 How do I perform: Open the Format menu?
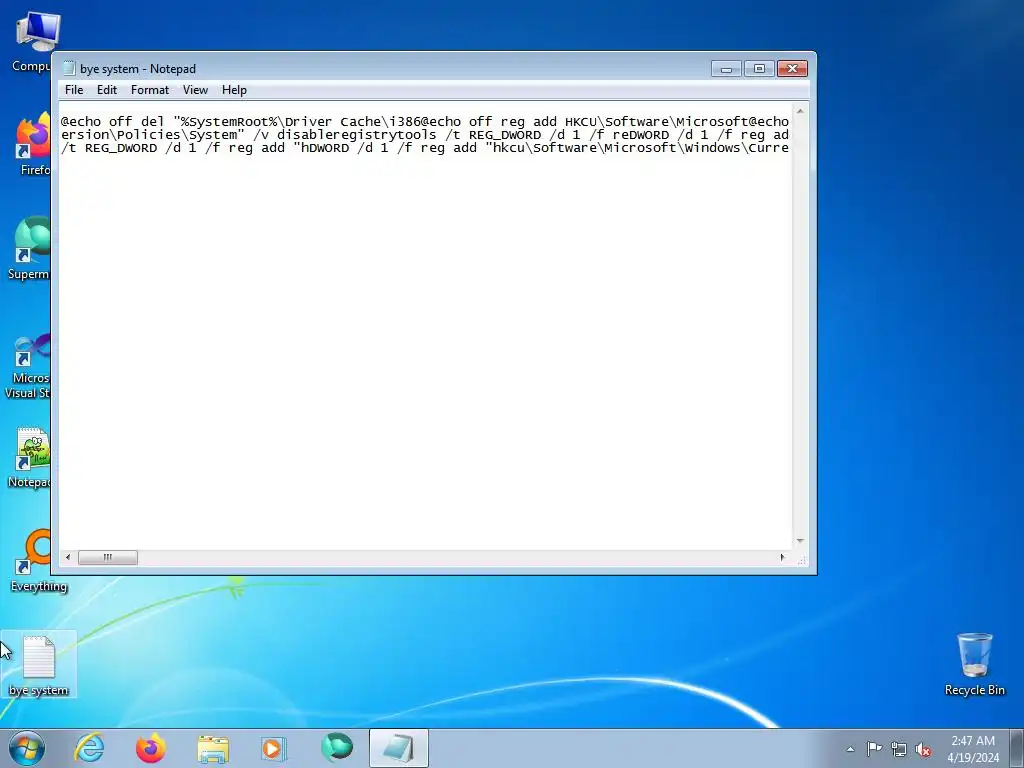click(x=150, y=90)
